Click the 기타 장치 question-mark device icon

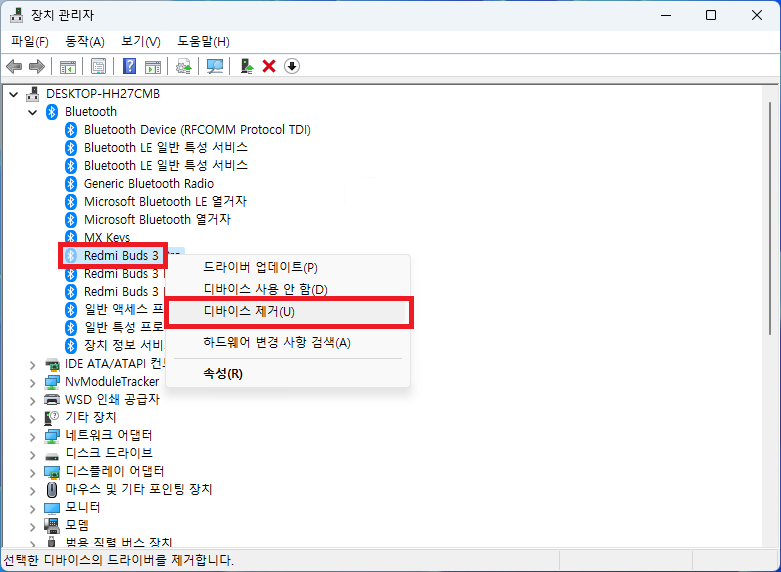52,418
